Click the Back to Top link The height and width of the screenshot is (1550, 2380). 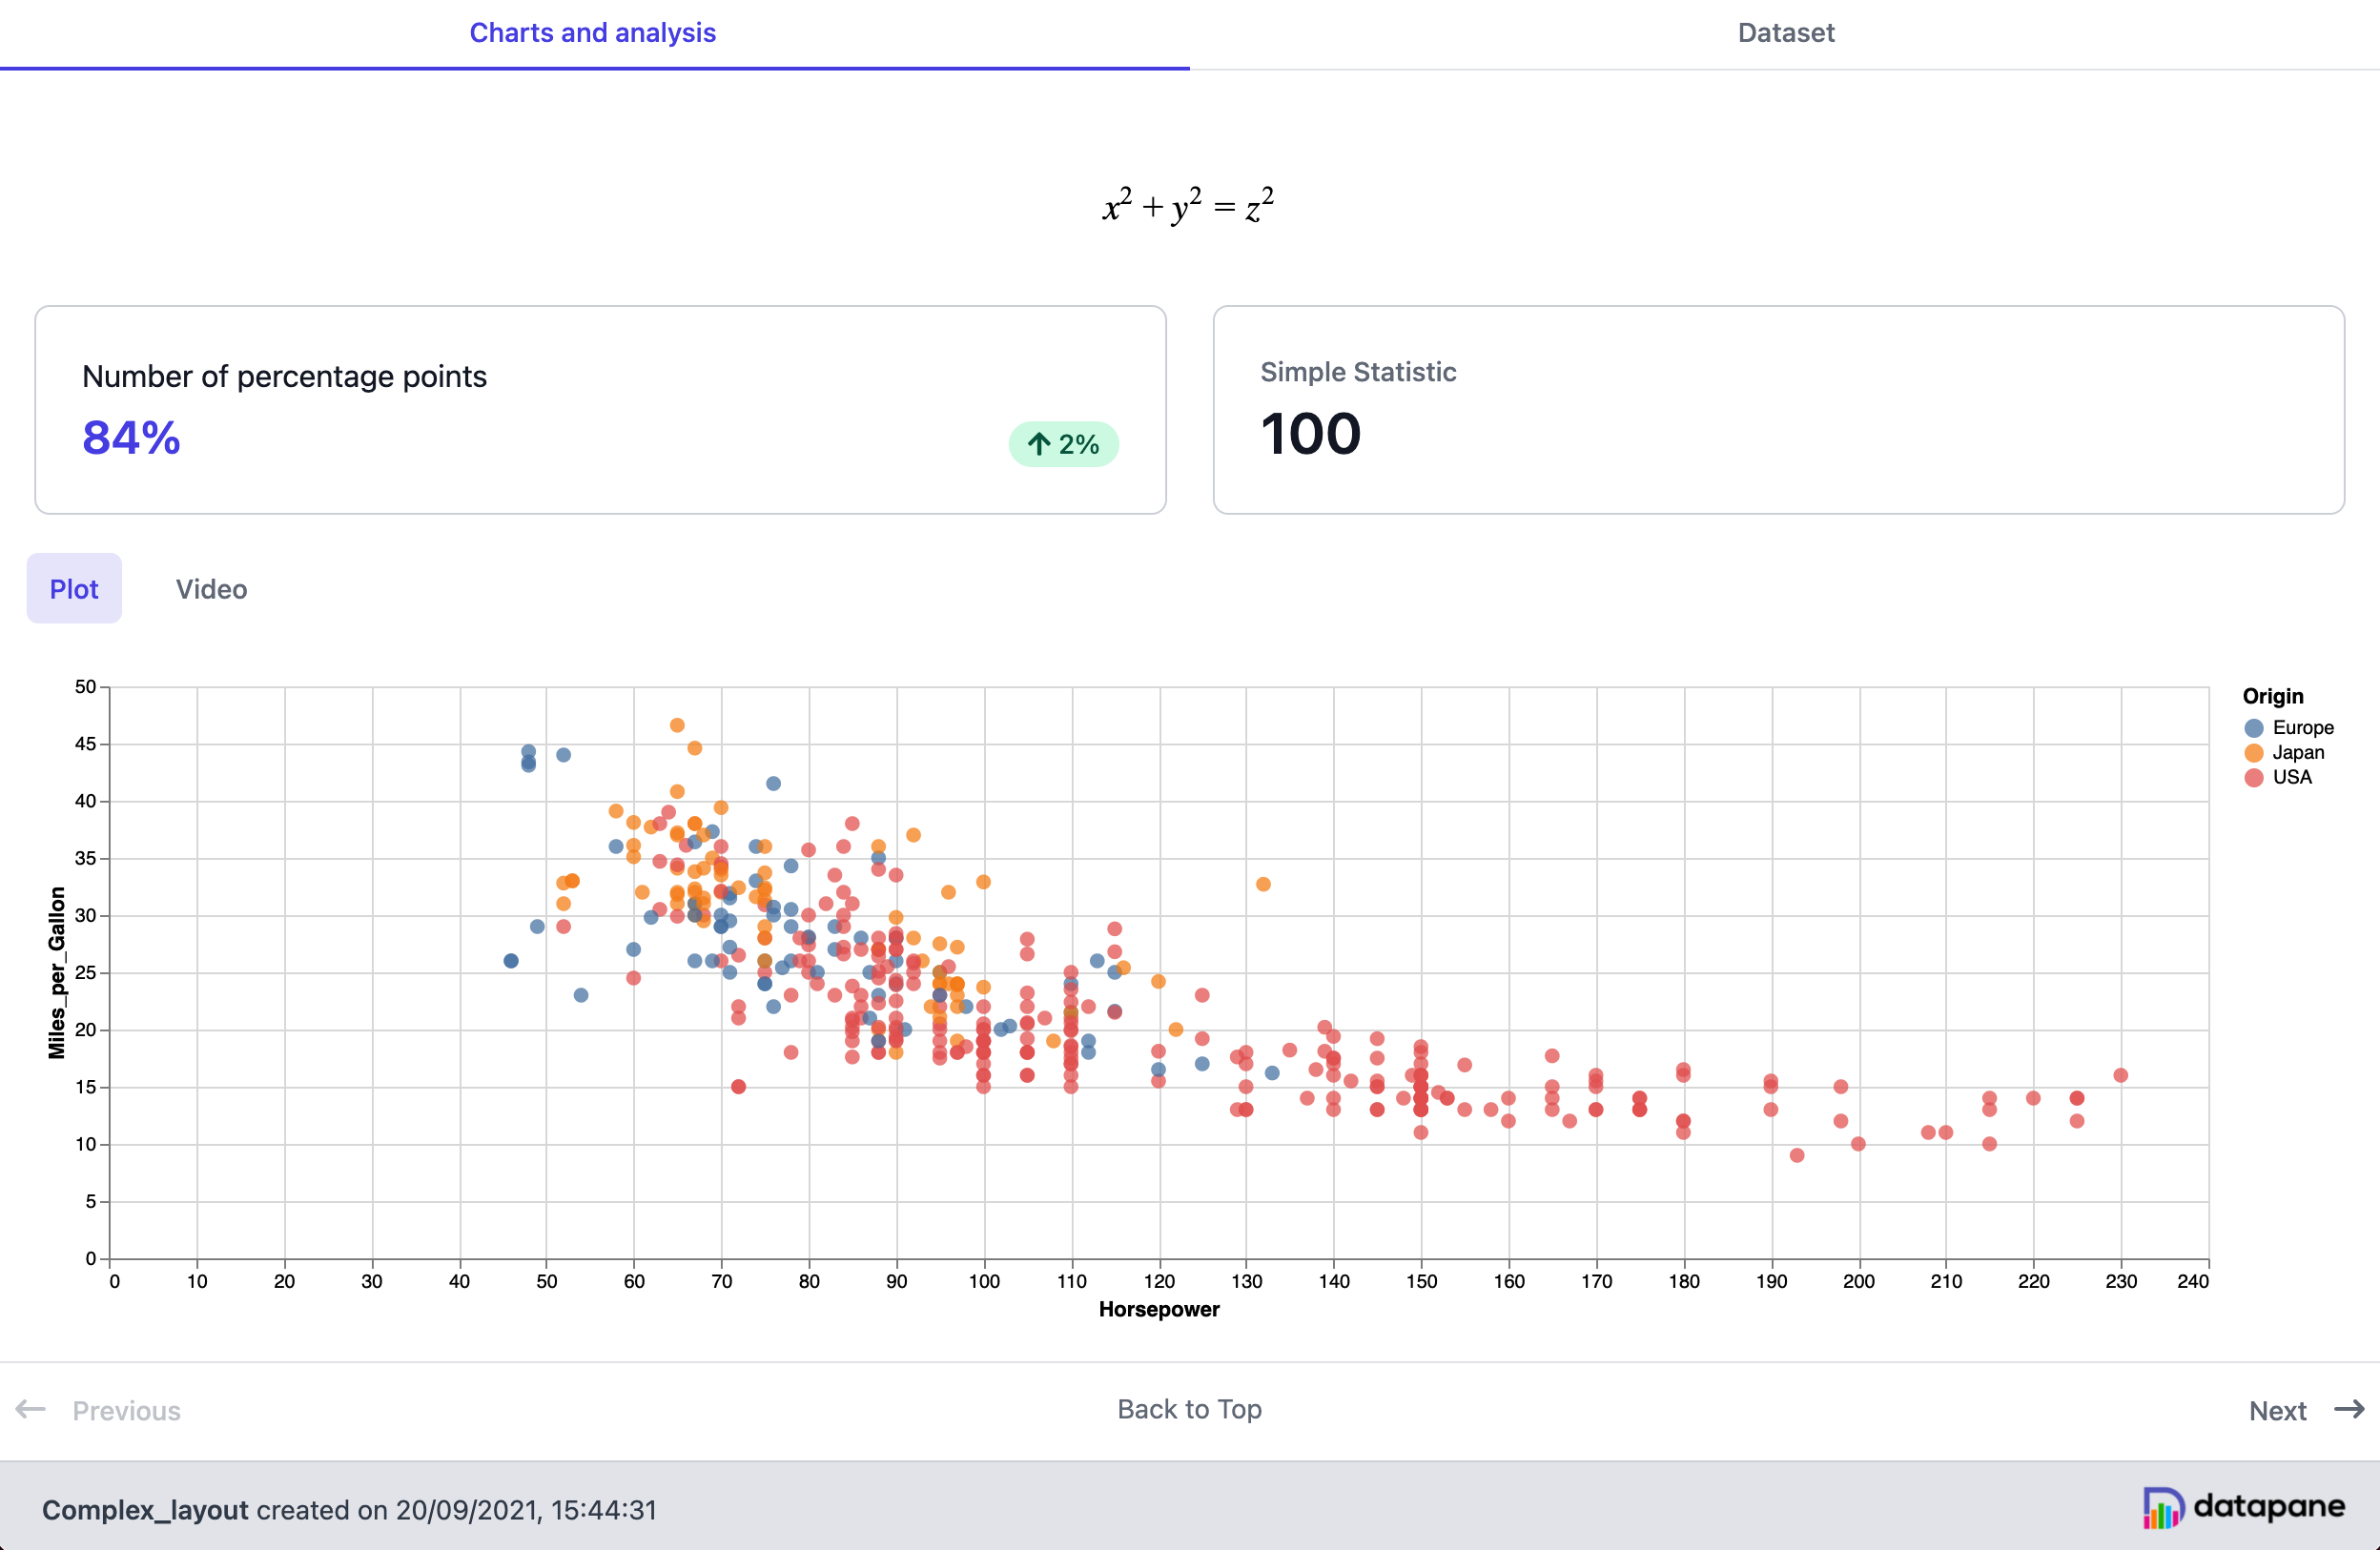point(1189,1409)
